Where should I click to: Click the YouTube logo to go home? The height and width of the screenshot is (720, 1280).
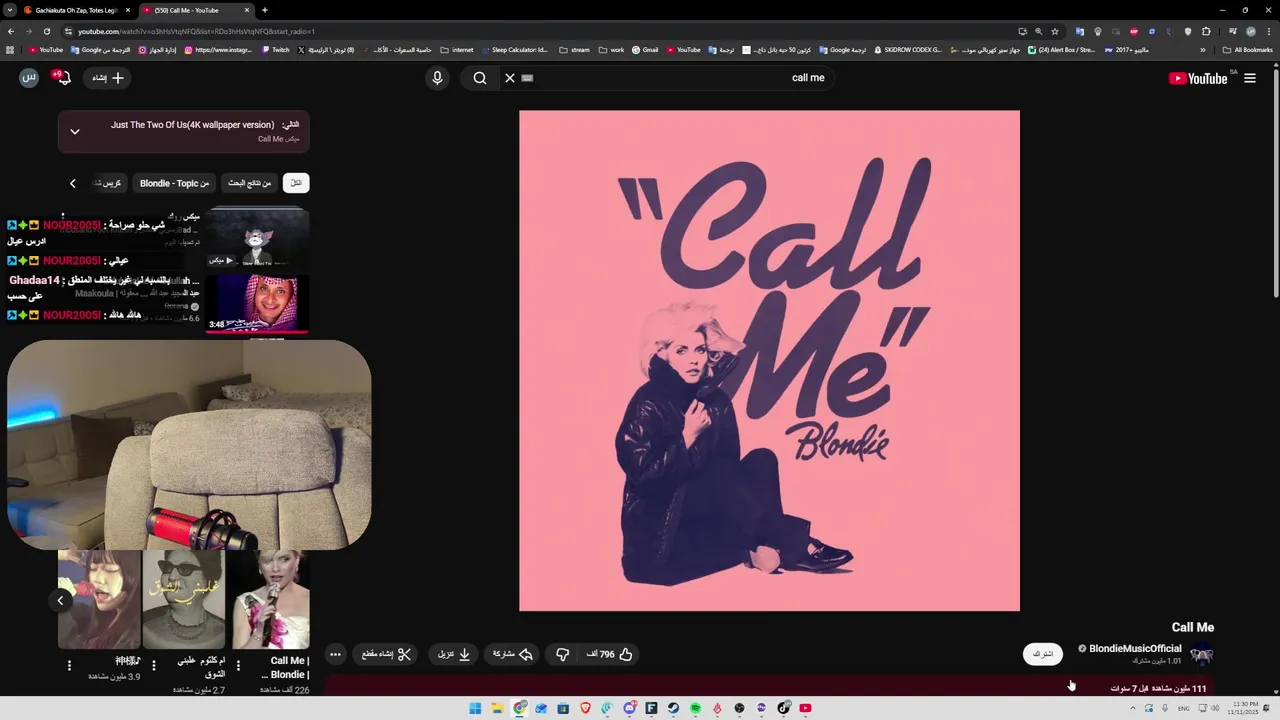coord(1198,78)
